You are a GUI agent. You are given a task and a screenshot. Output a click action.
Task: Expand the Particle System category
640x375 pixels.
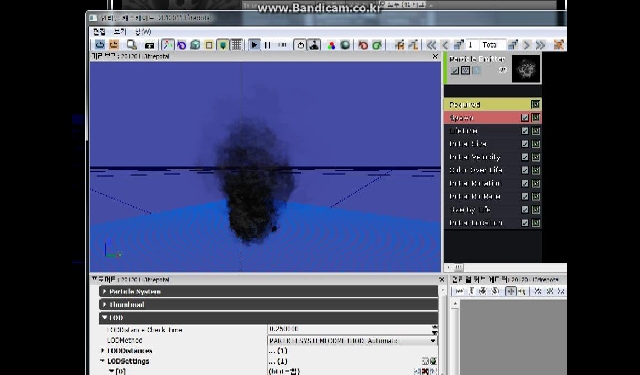tap(104, 291)
